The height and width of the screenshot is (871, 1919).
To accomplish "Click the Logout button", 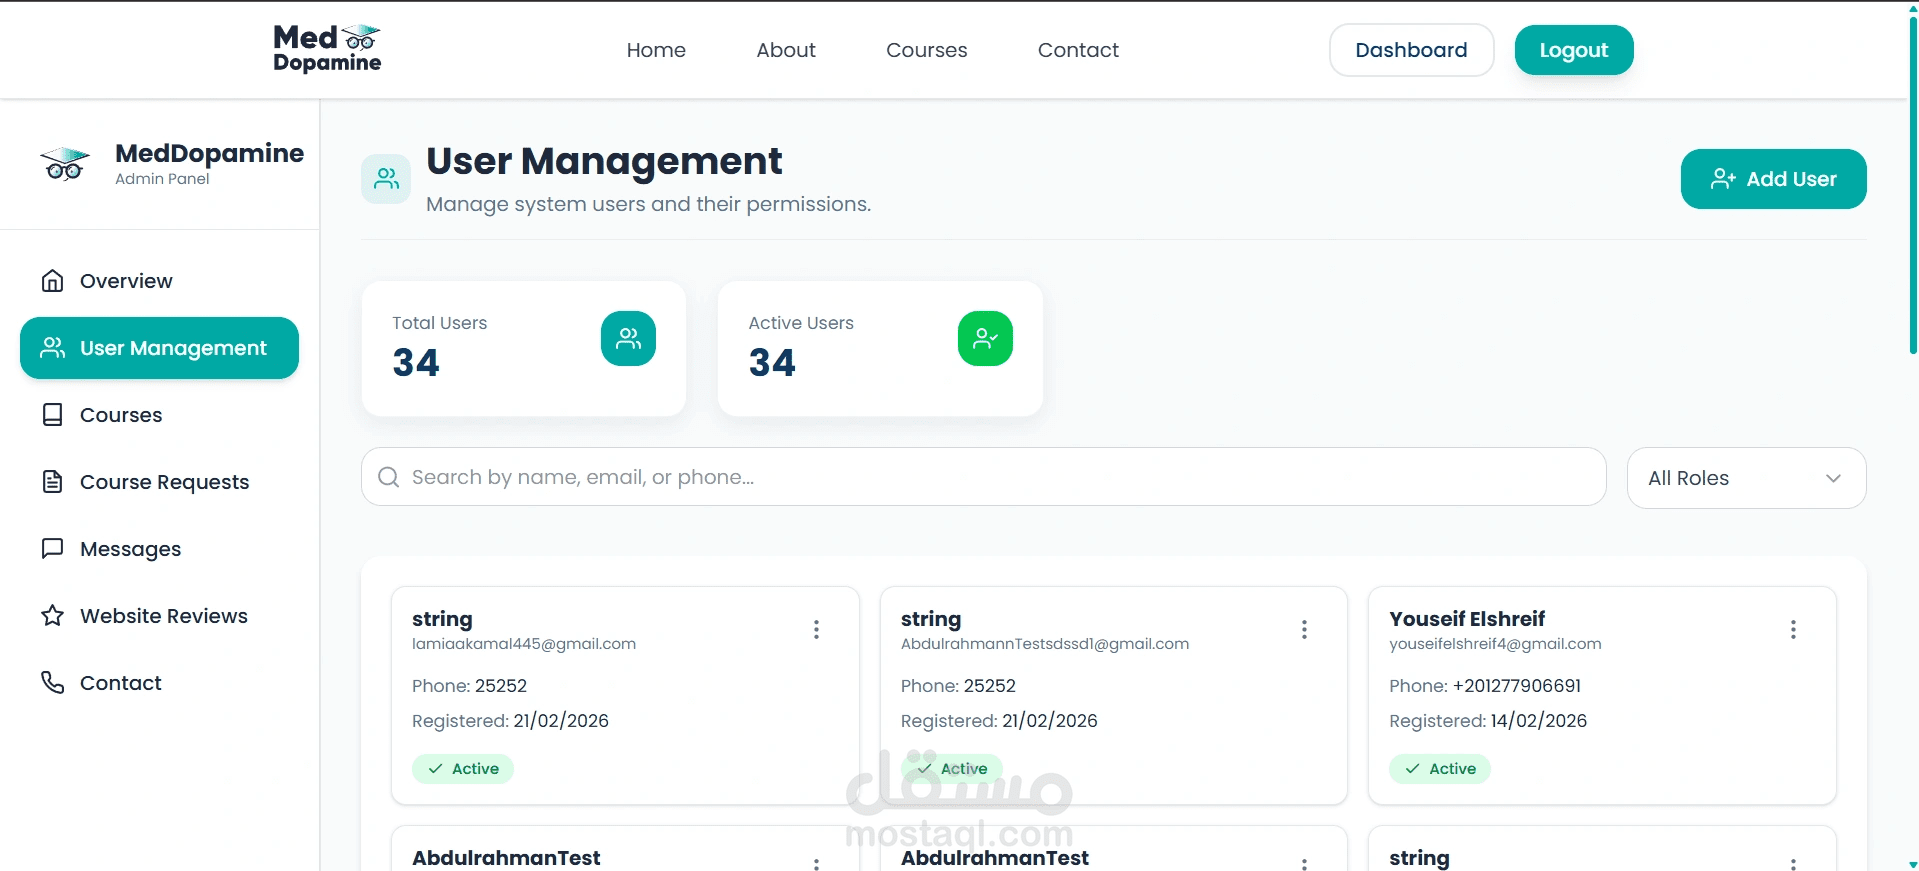I will [1574, 50].
